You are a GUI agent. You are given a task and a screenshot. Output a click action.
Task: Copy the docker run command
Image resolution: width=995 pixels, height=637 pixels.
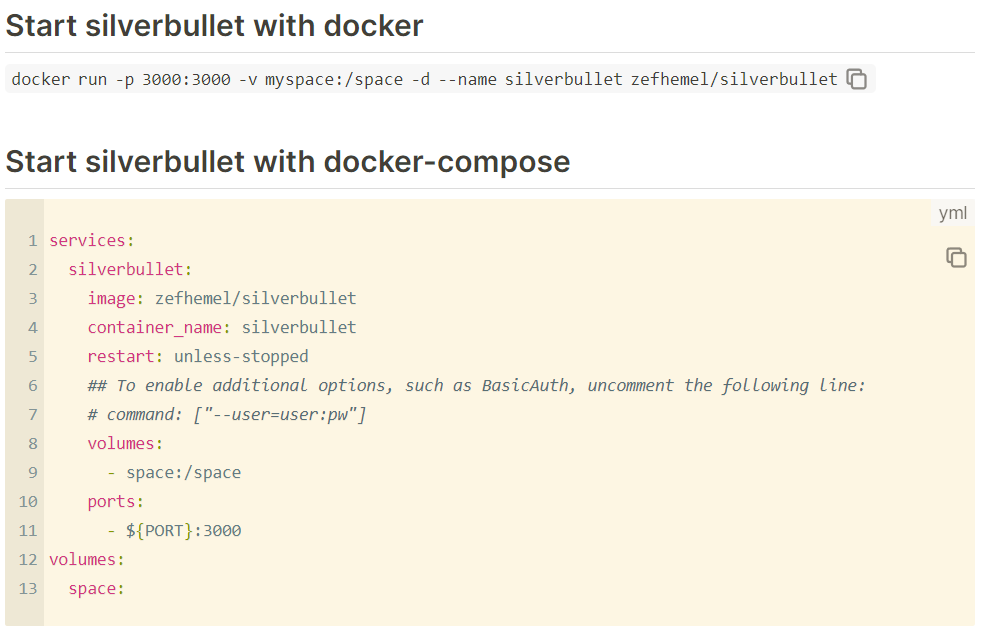[857, 78]
